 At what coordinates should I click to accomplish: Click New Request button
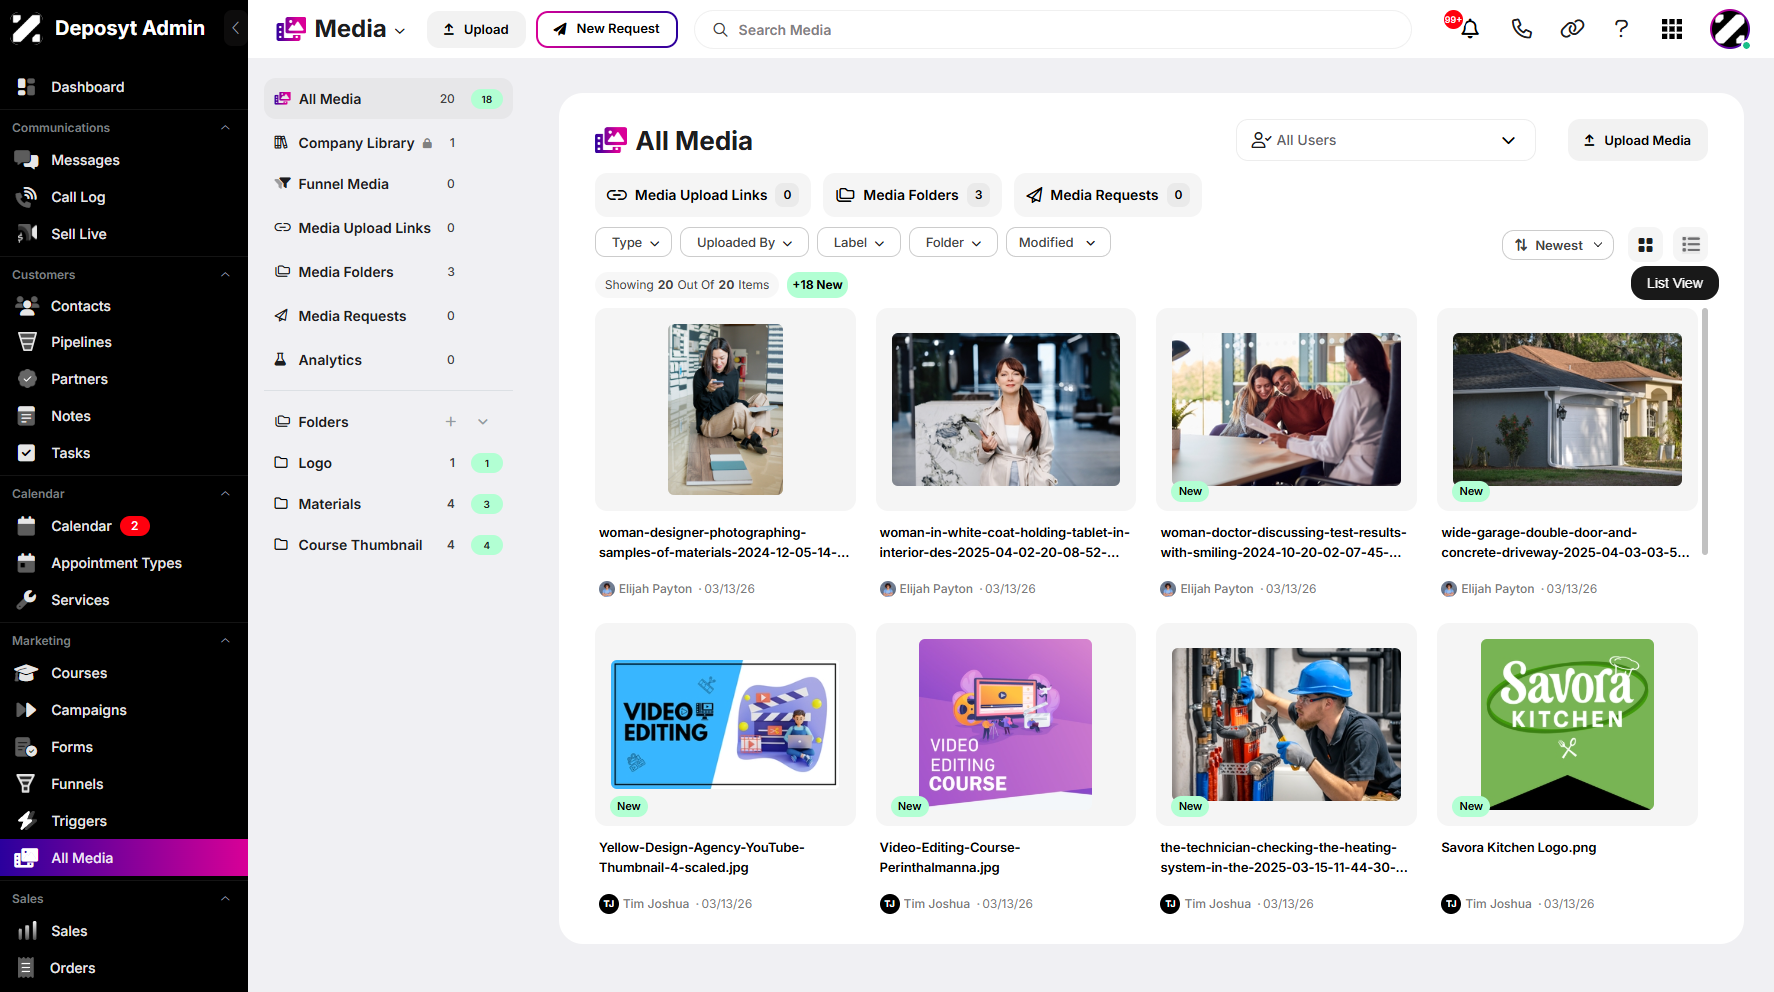point(606,29)
